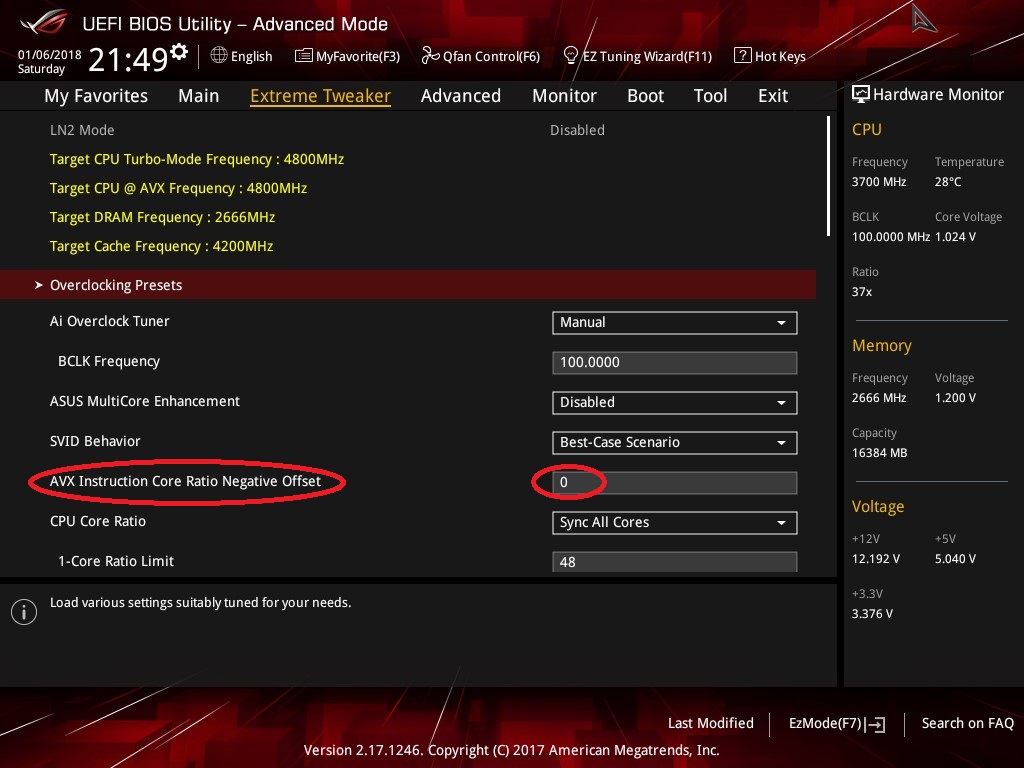The height and width of the screenshot is (768, 1024).
Task: Open the Monitor tab
Action: tap(564, 96)
